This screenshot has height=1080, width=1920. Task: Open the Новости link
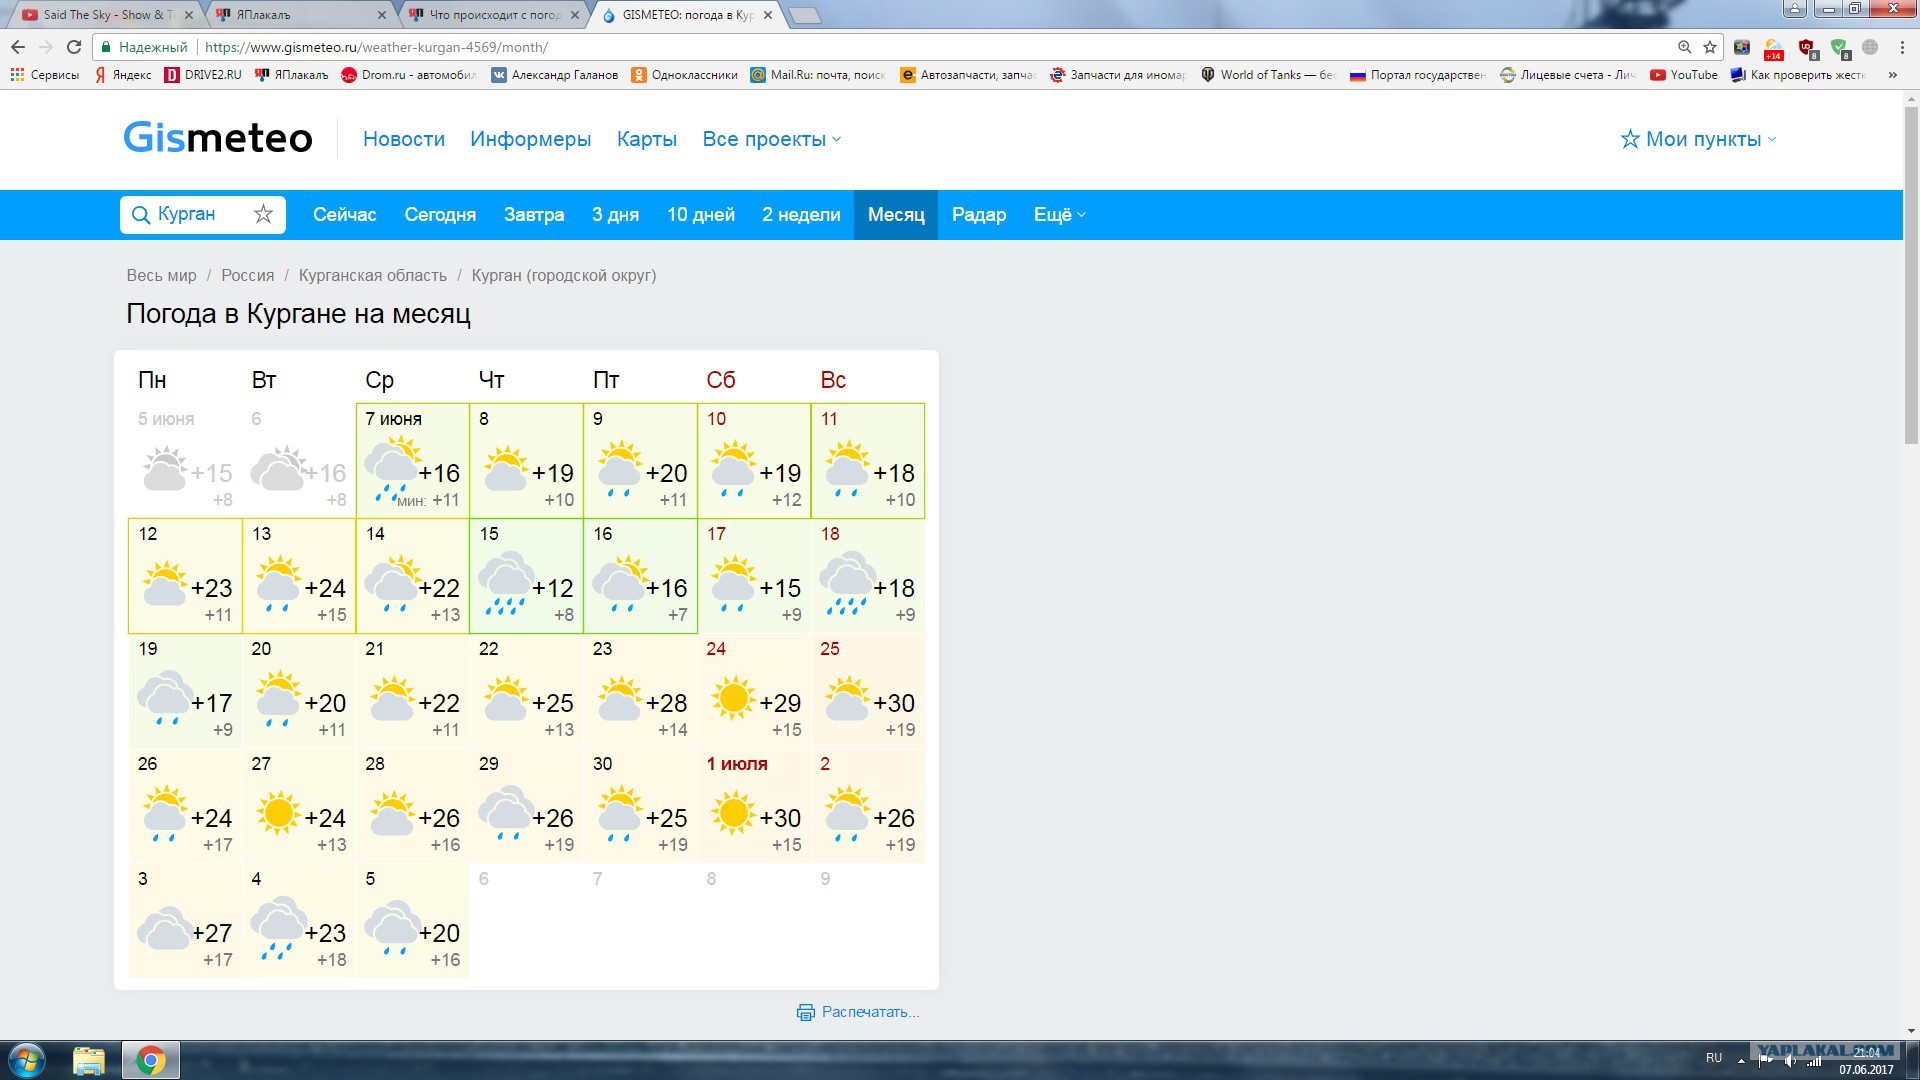[404, 139]
